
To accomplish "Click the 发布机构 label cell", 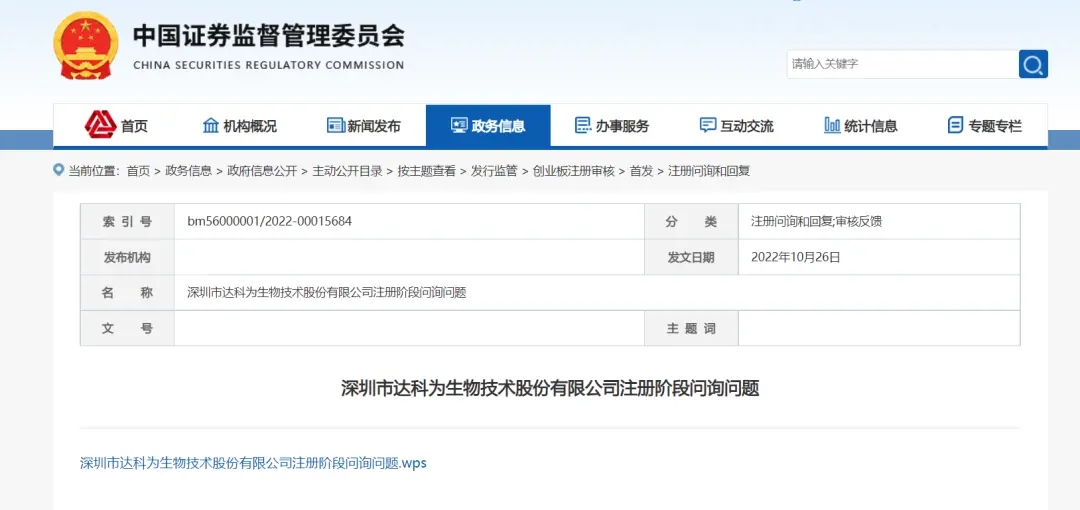I will (127, 257).
